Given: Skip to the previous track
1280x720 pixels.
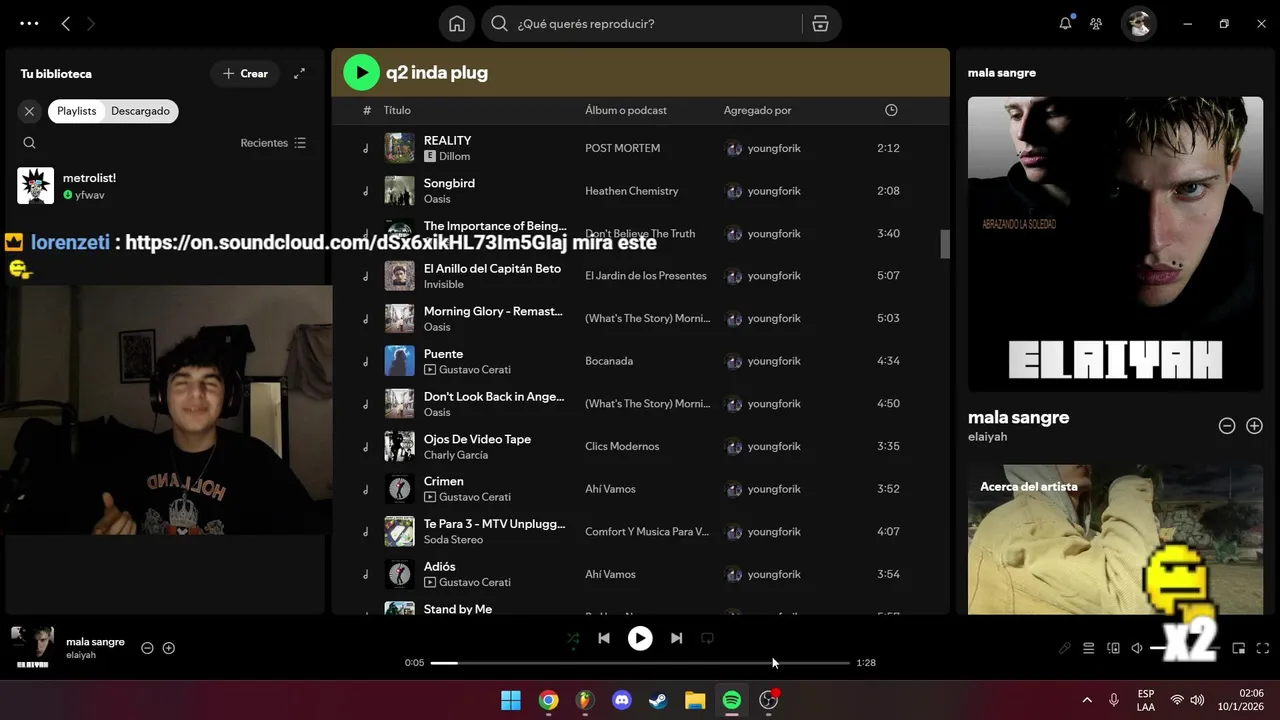Looking at the screenshot, I should [604, 638].
